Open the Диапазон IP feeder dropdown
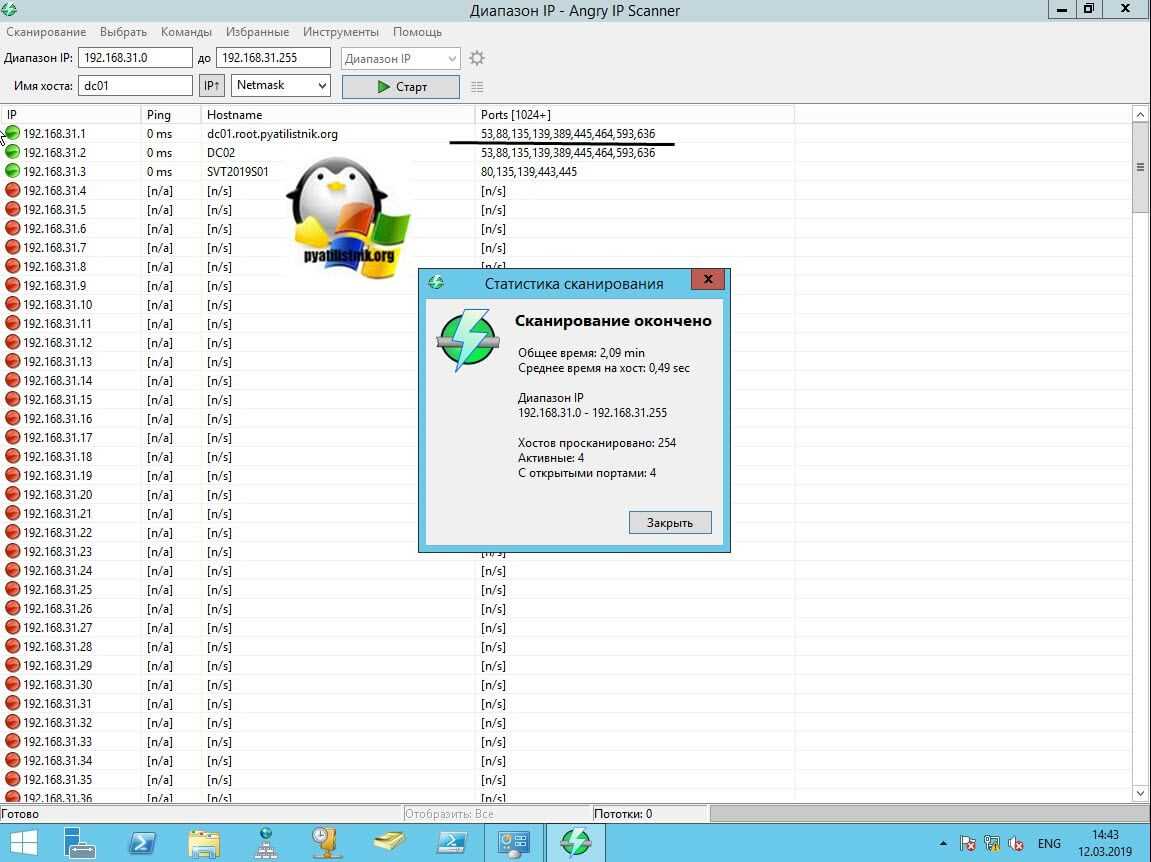1151x862 pixels. [400, 59]
